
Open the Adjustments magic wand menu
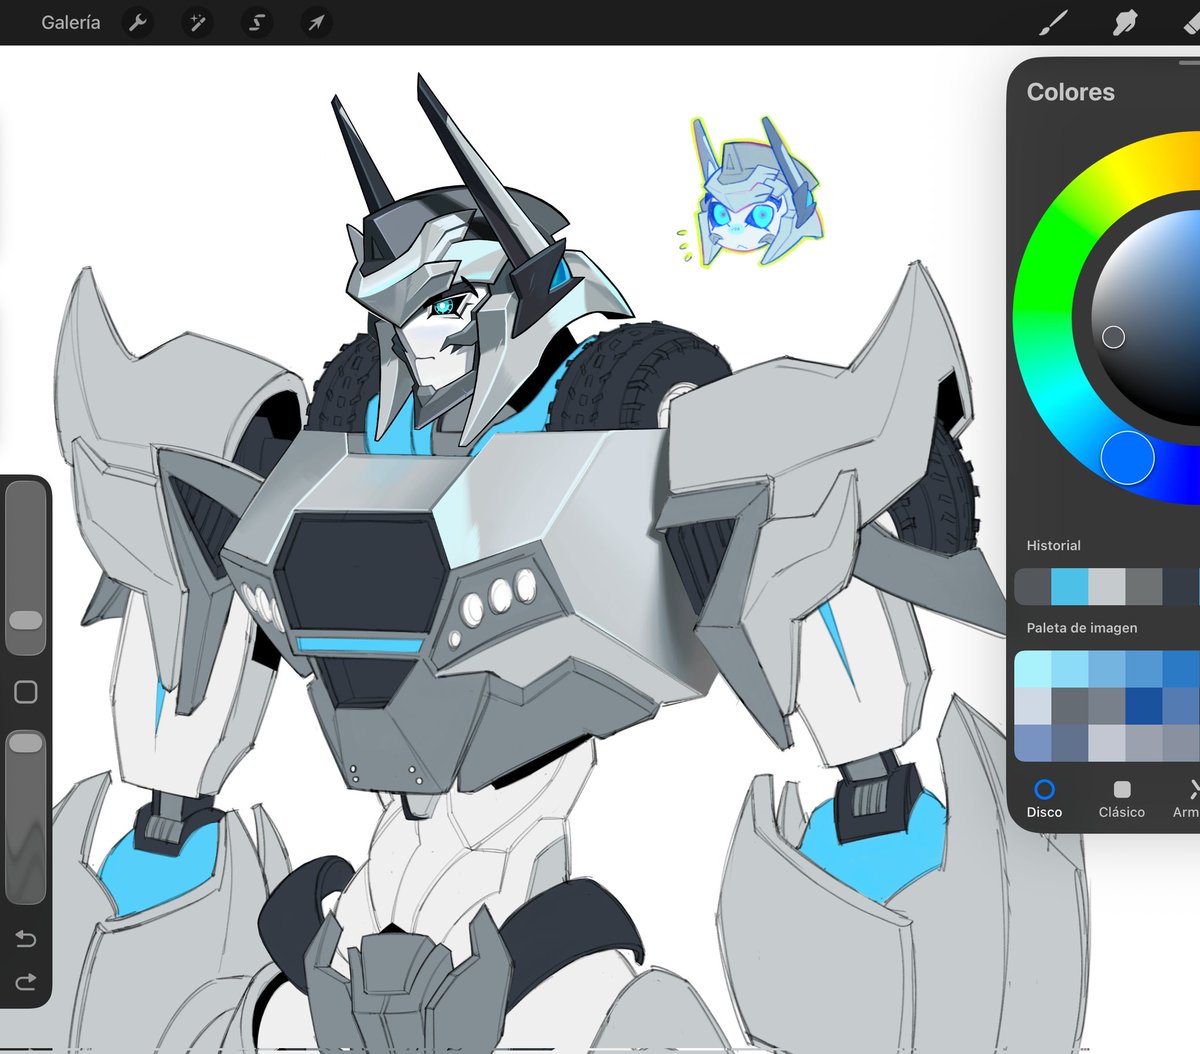197,22
